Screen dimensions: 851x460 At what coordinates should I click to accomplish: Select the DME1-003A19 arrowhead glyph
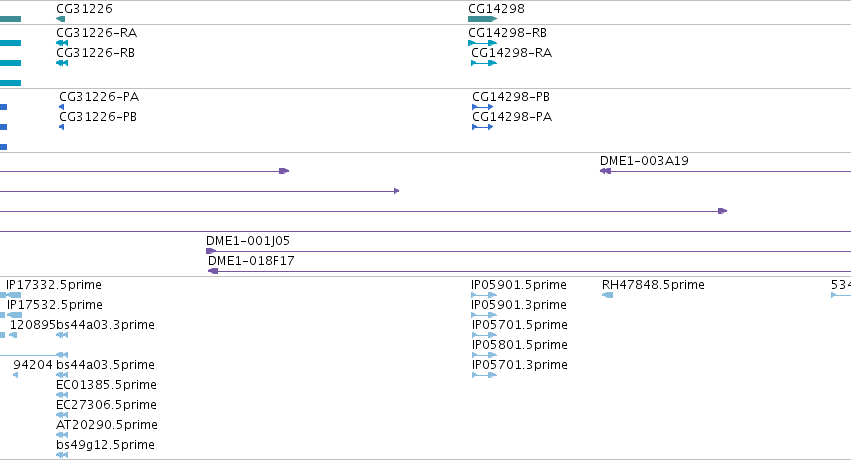pyautogui.click(x=605, y=171)
